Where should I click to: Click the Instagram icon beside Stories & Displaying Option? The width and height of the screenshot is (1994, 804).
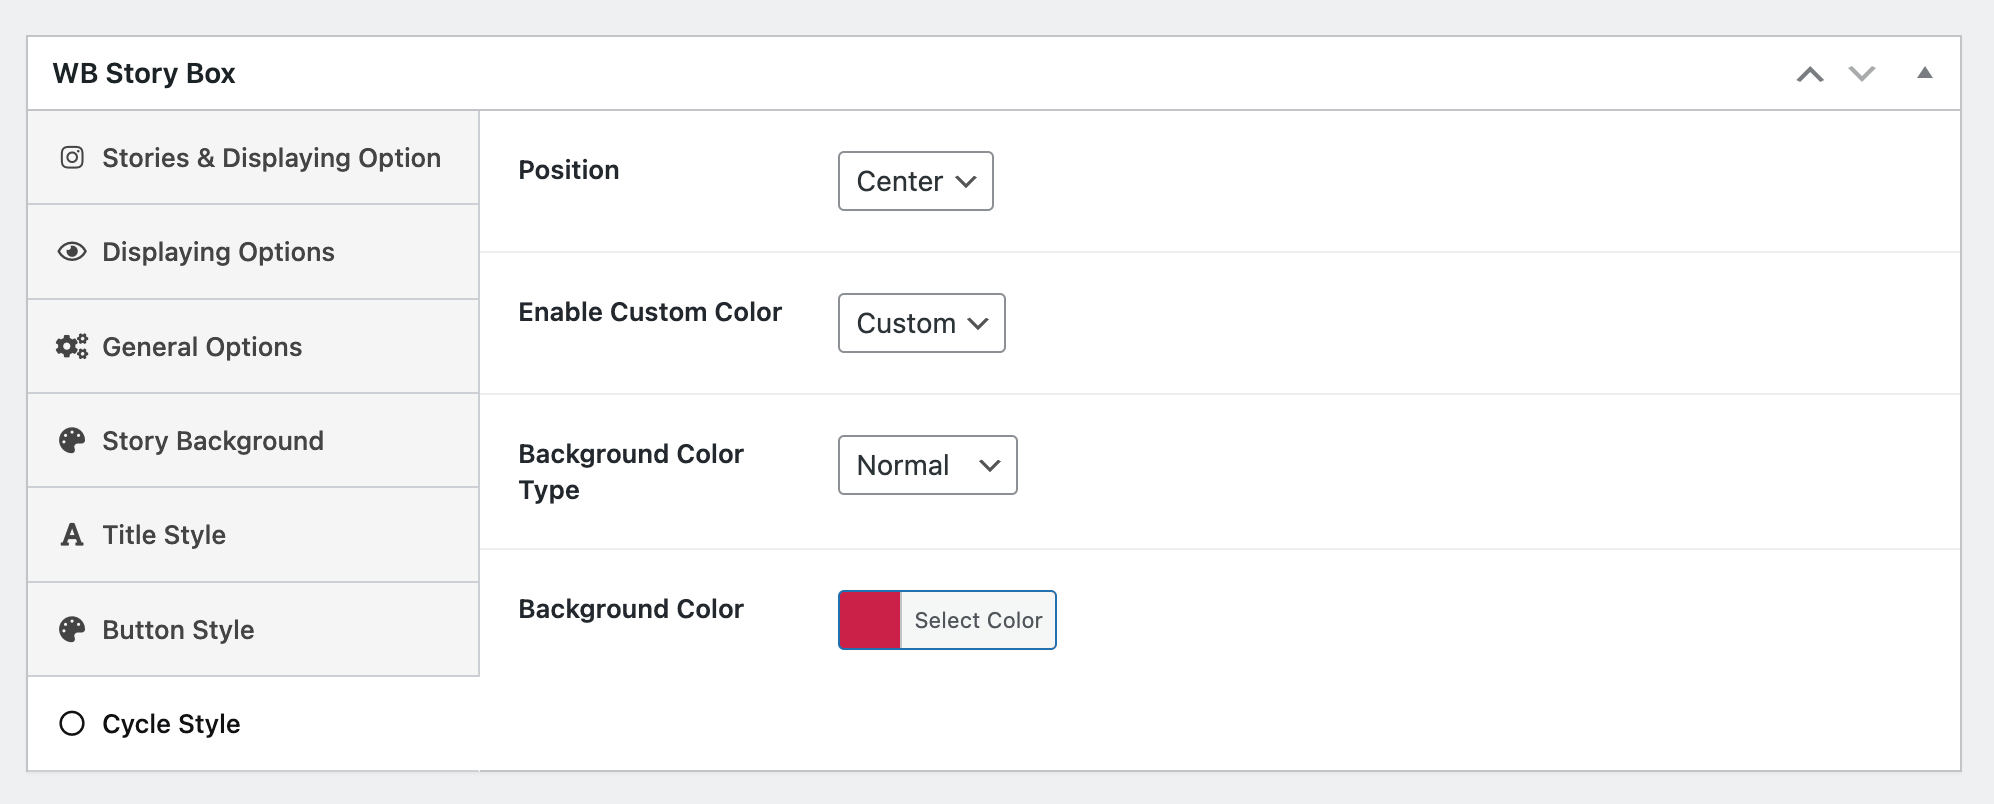(x=72, y=158)
